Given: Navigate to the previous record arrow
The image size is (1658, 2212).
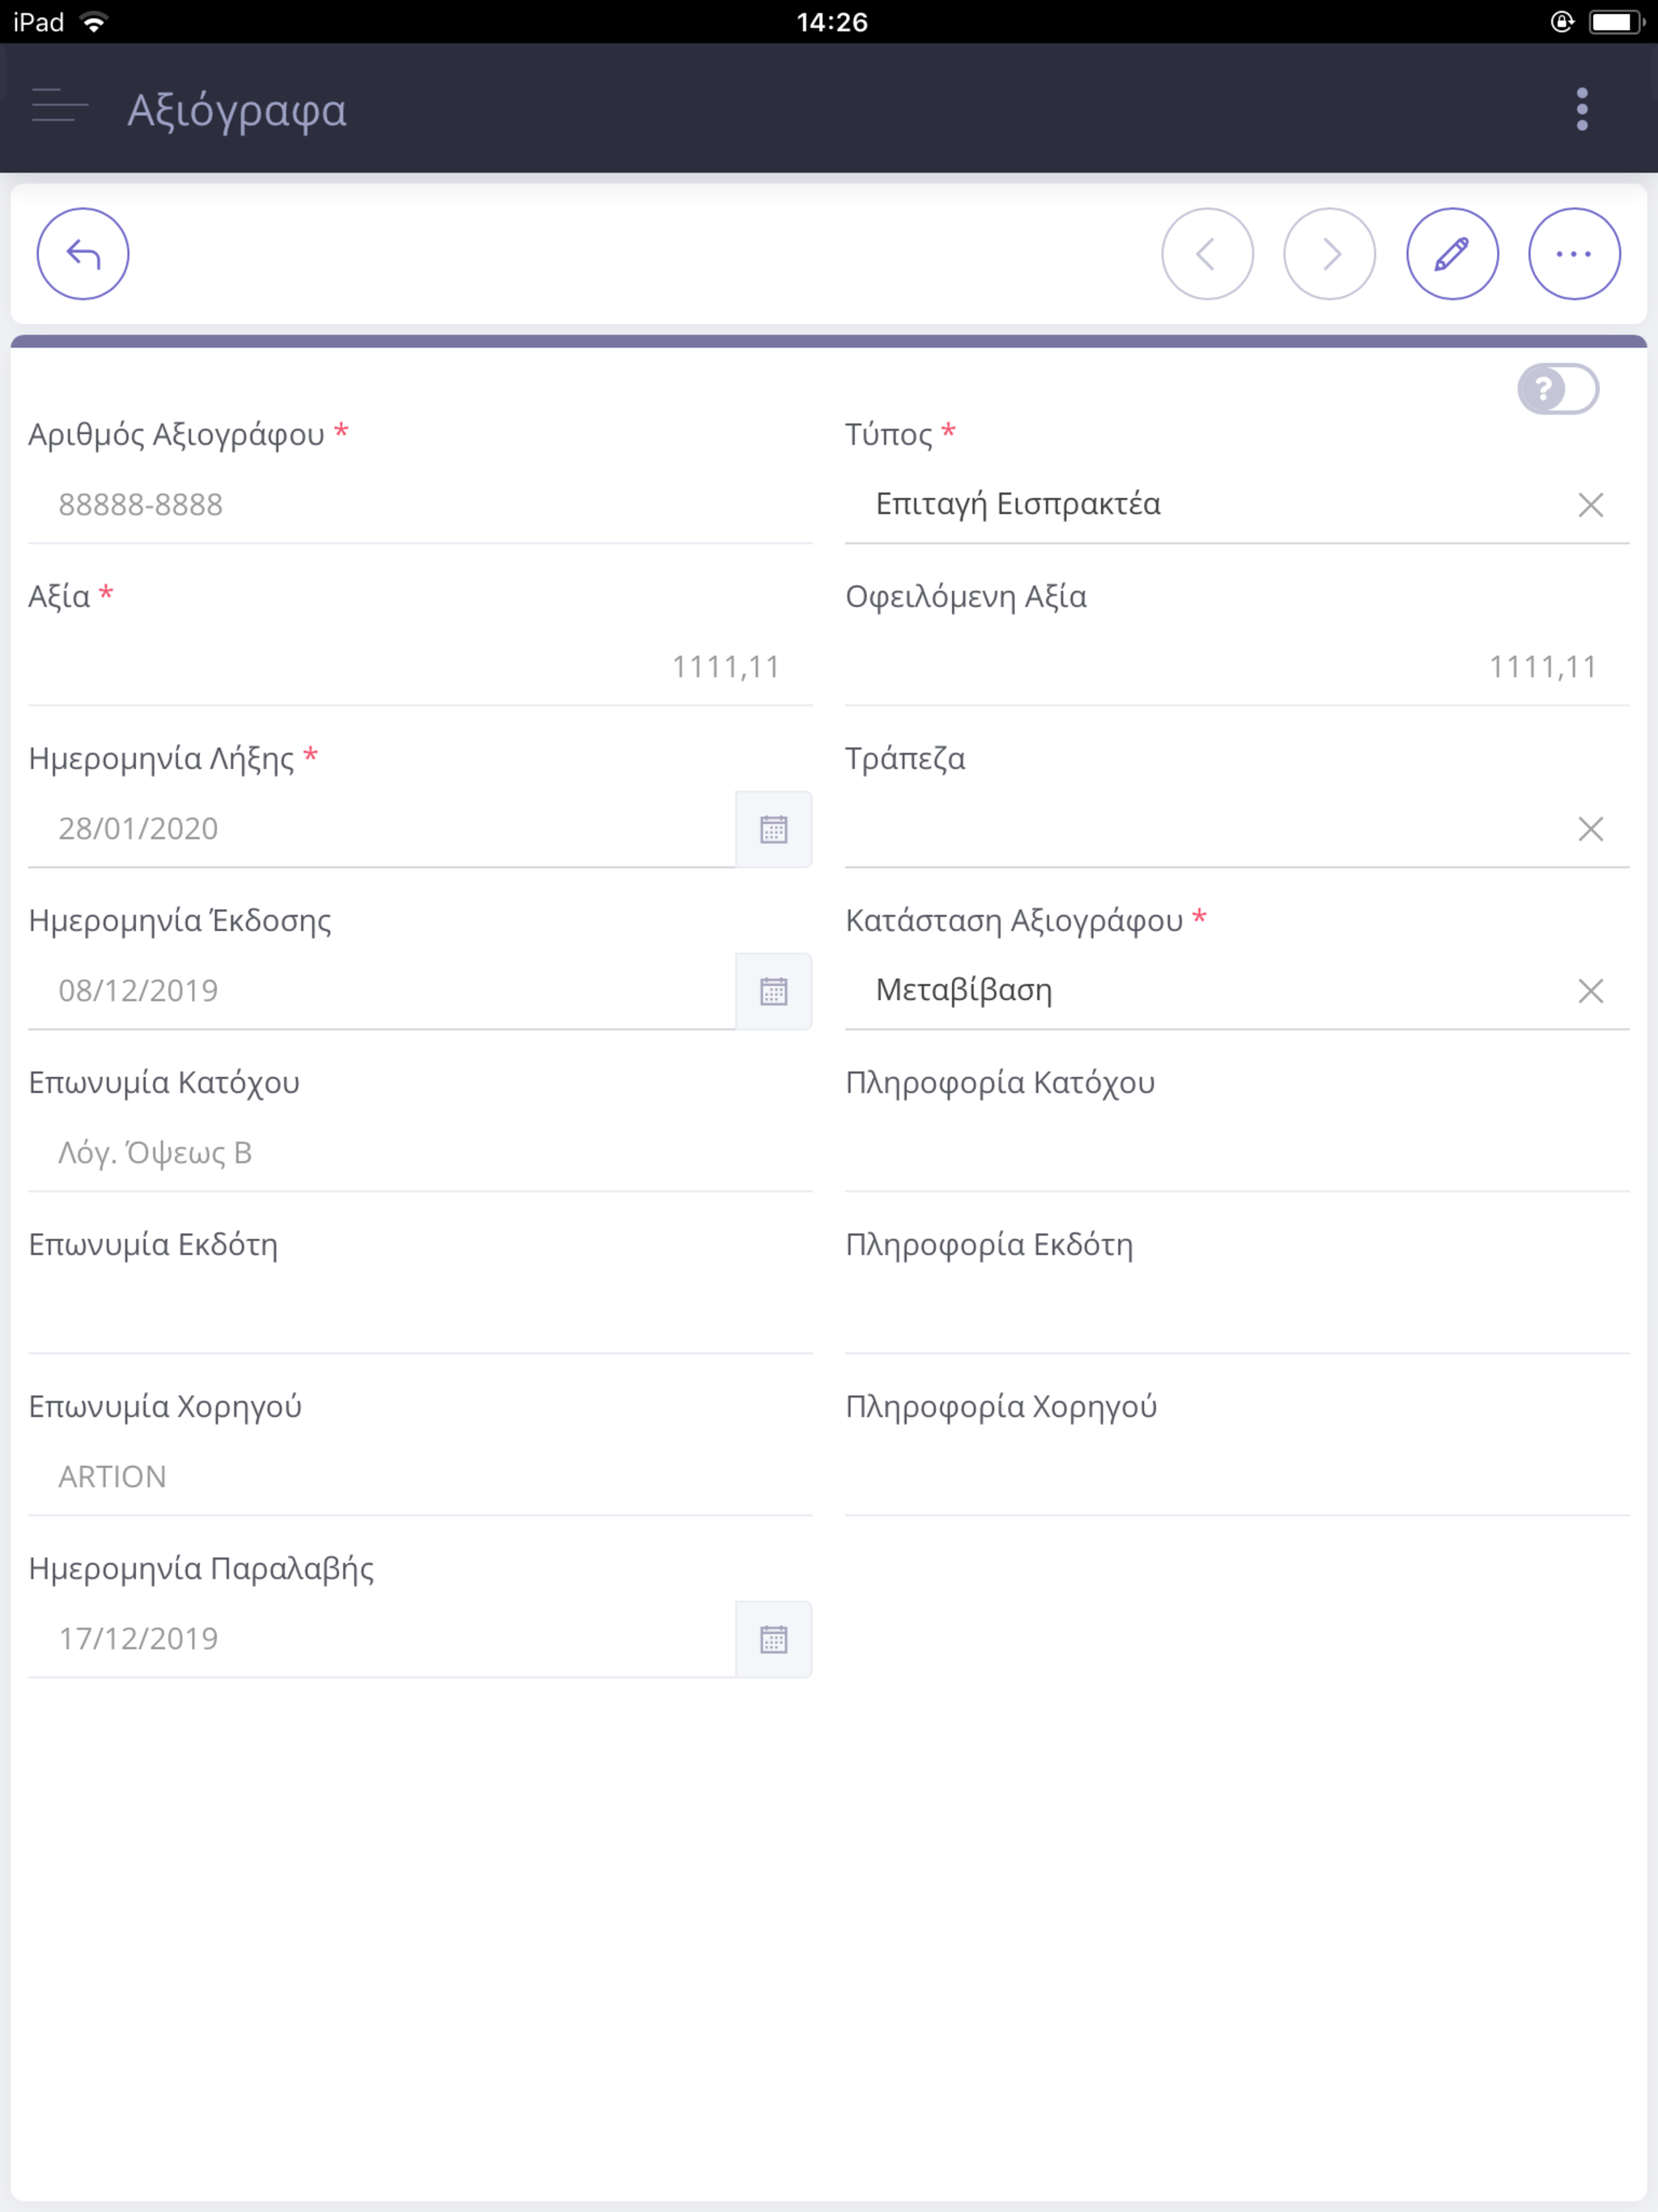Looking at the screenshot, I should tap(1207, 254).
